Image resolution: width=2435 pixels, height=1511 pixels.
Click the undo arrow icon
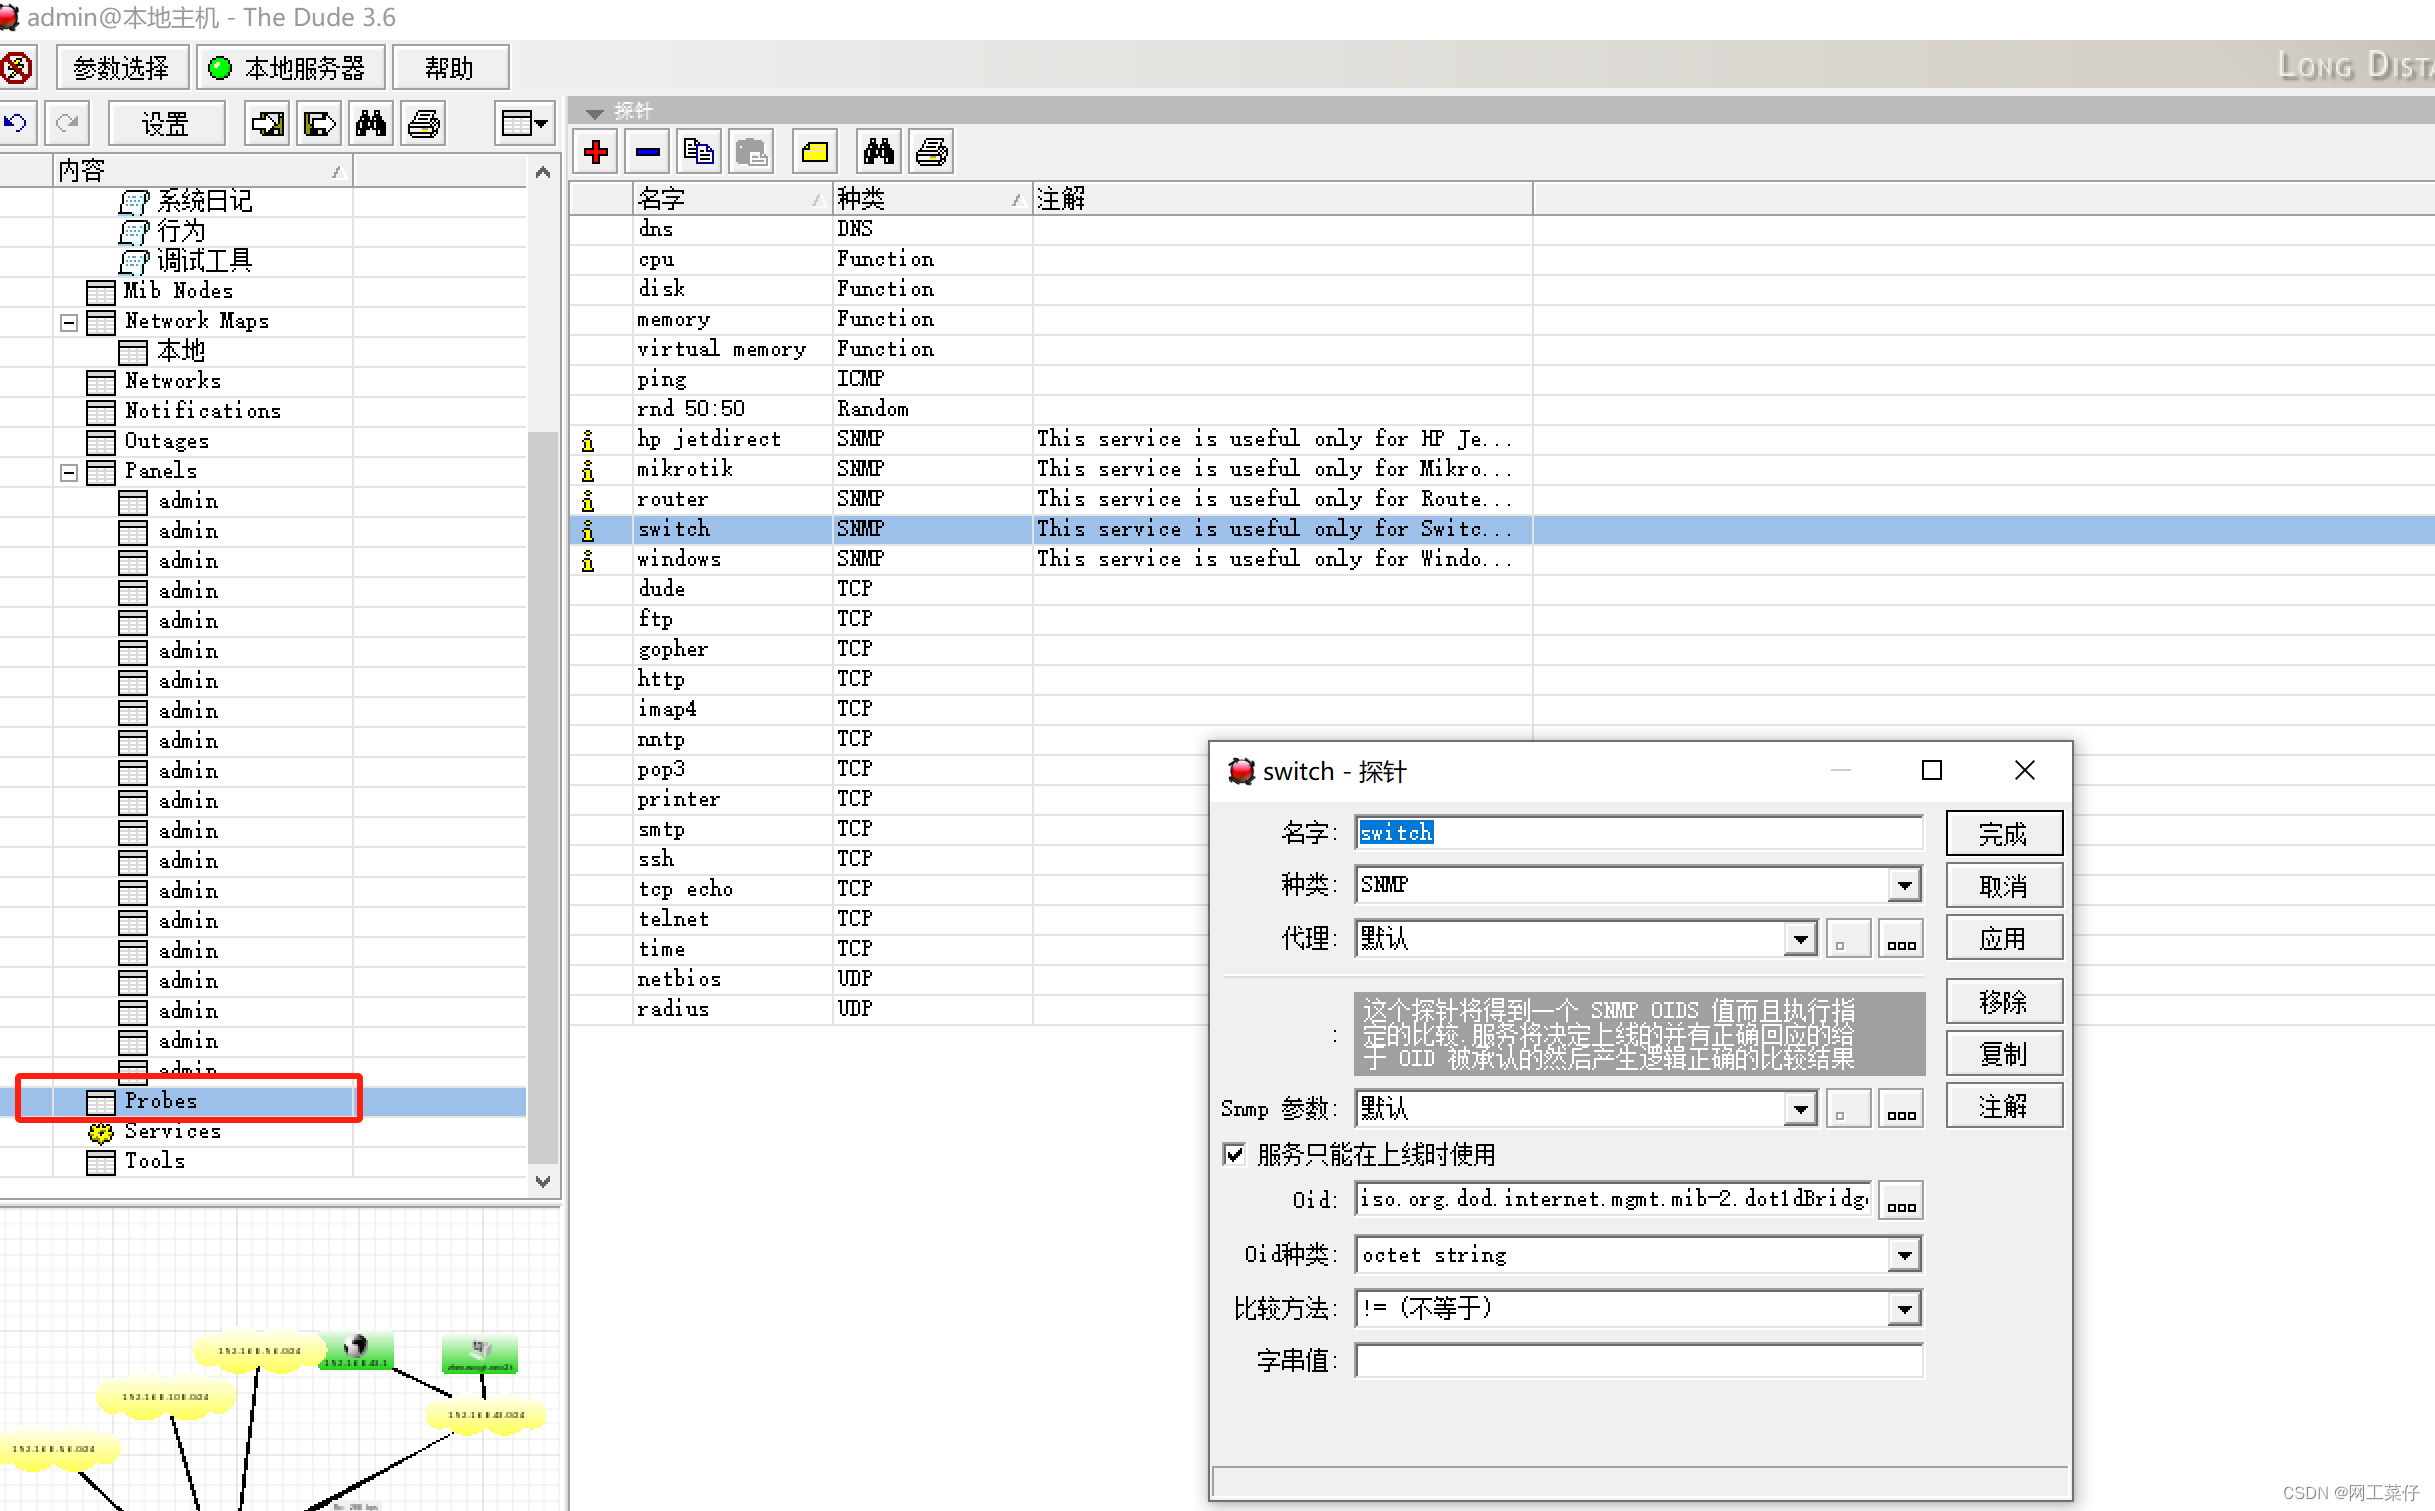[x=16, y=124]
